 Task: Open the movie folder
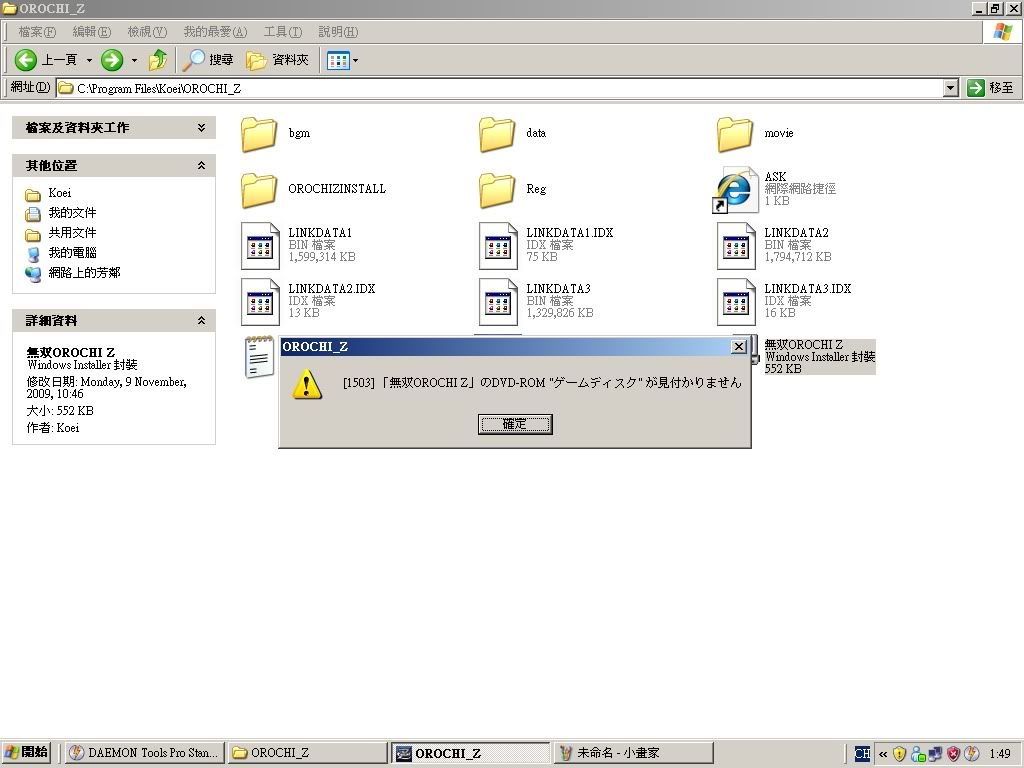tap(735, 133)
